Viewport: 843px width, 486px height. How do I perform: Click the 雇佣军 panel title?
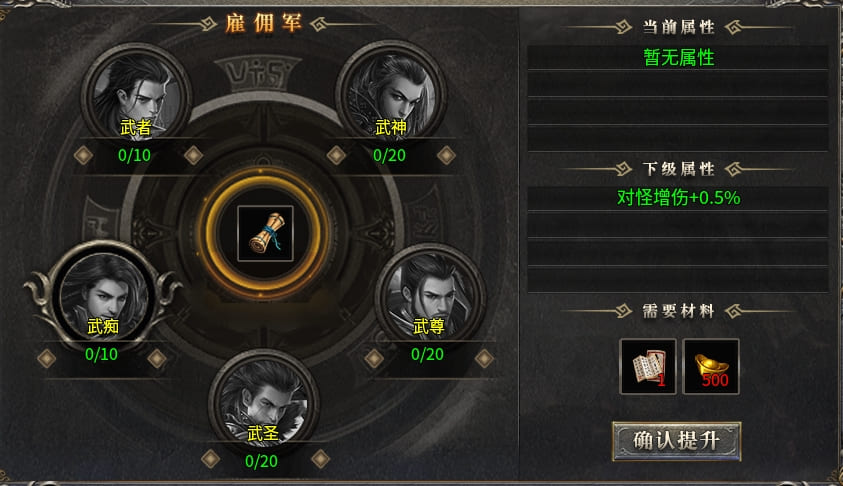[263, 24]
